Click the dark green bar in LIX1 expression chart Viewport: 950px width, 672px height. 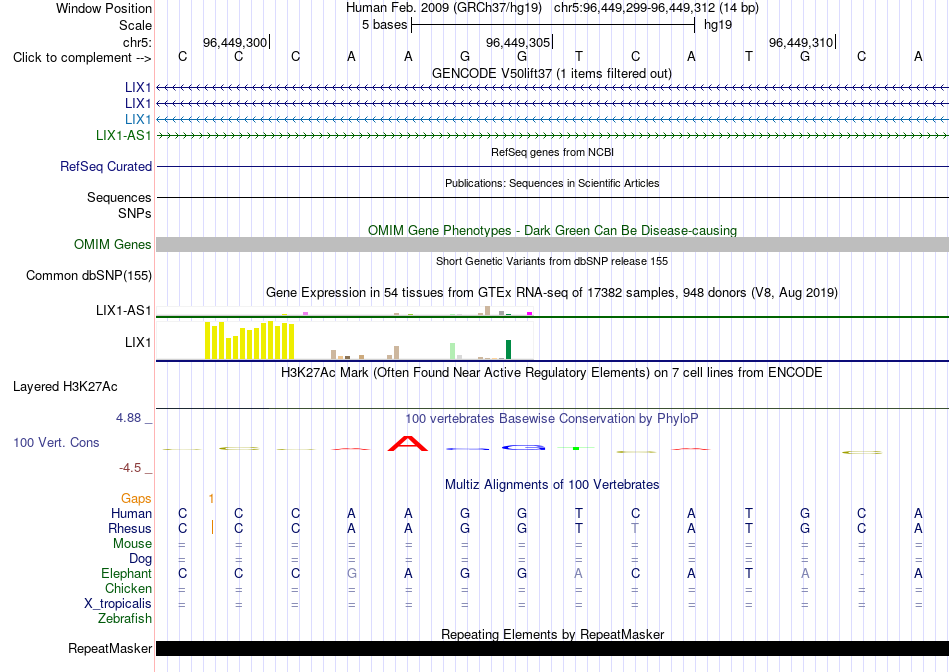508,350
